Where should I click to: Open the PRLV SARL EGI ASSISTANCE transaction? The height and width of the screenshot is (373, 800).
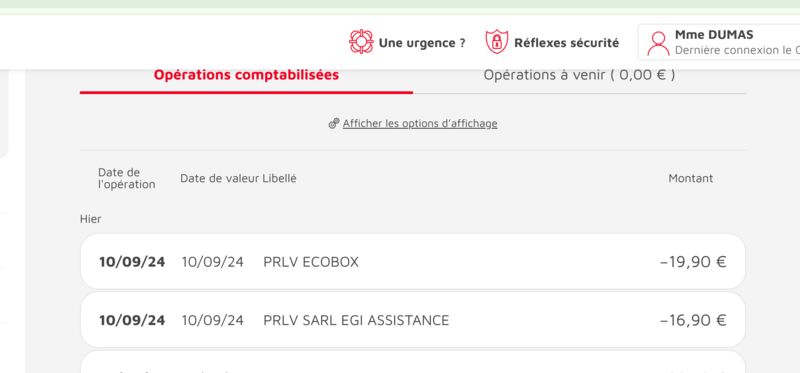(x=413, y=320)
